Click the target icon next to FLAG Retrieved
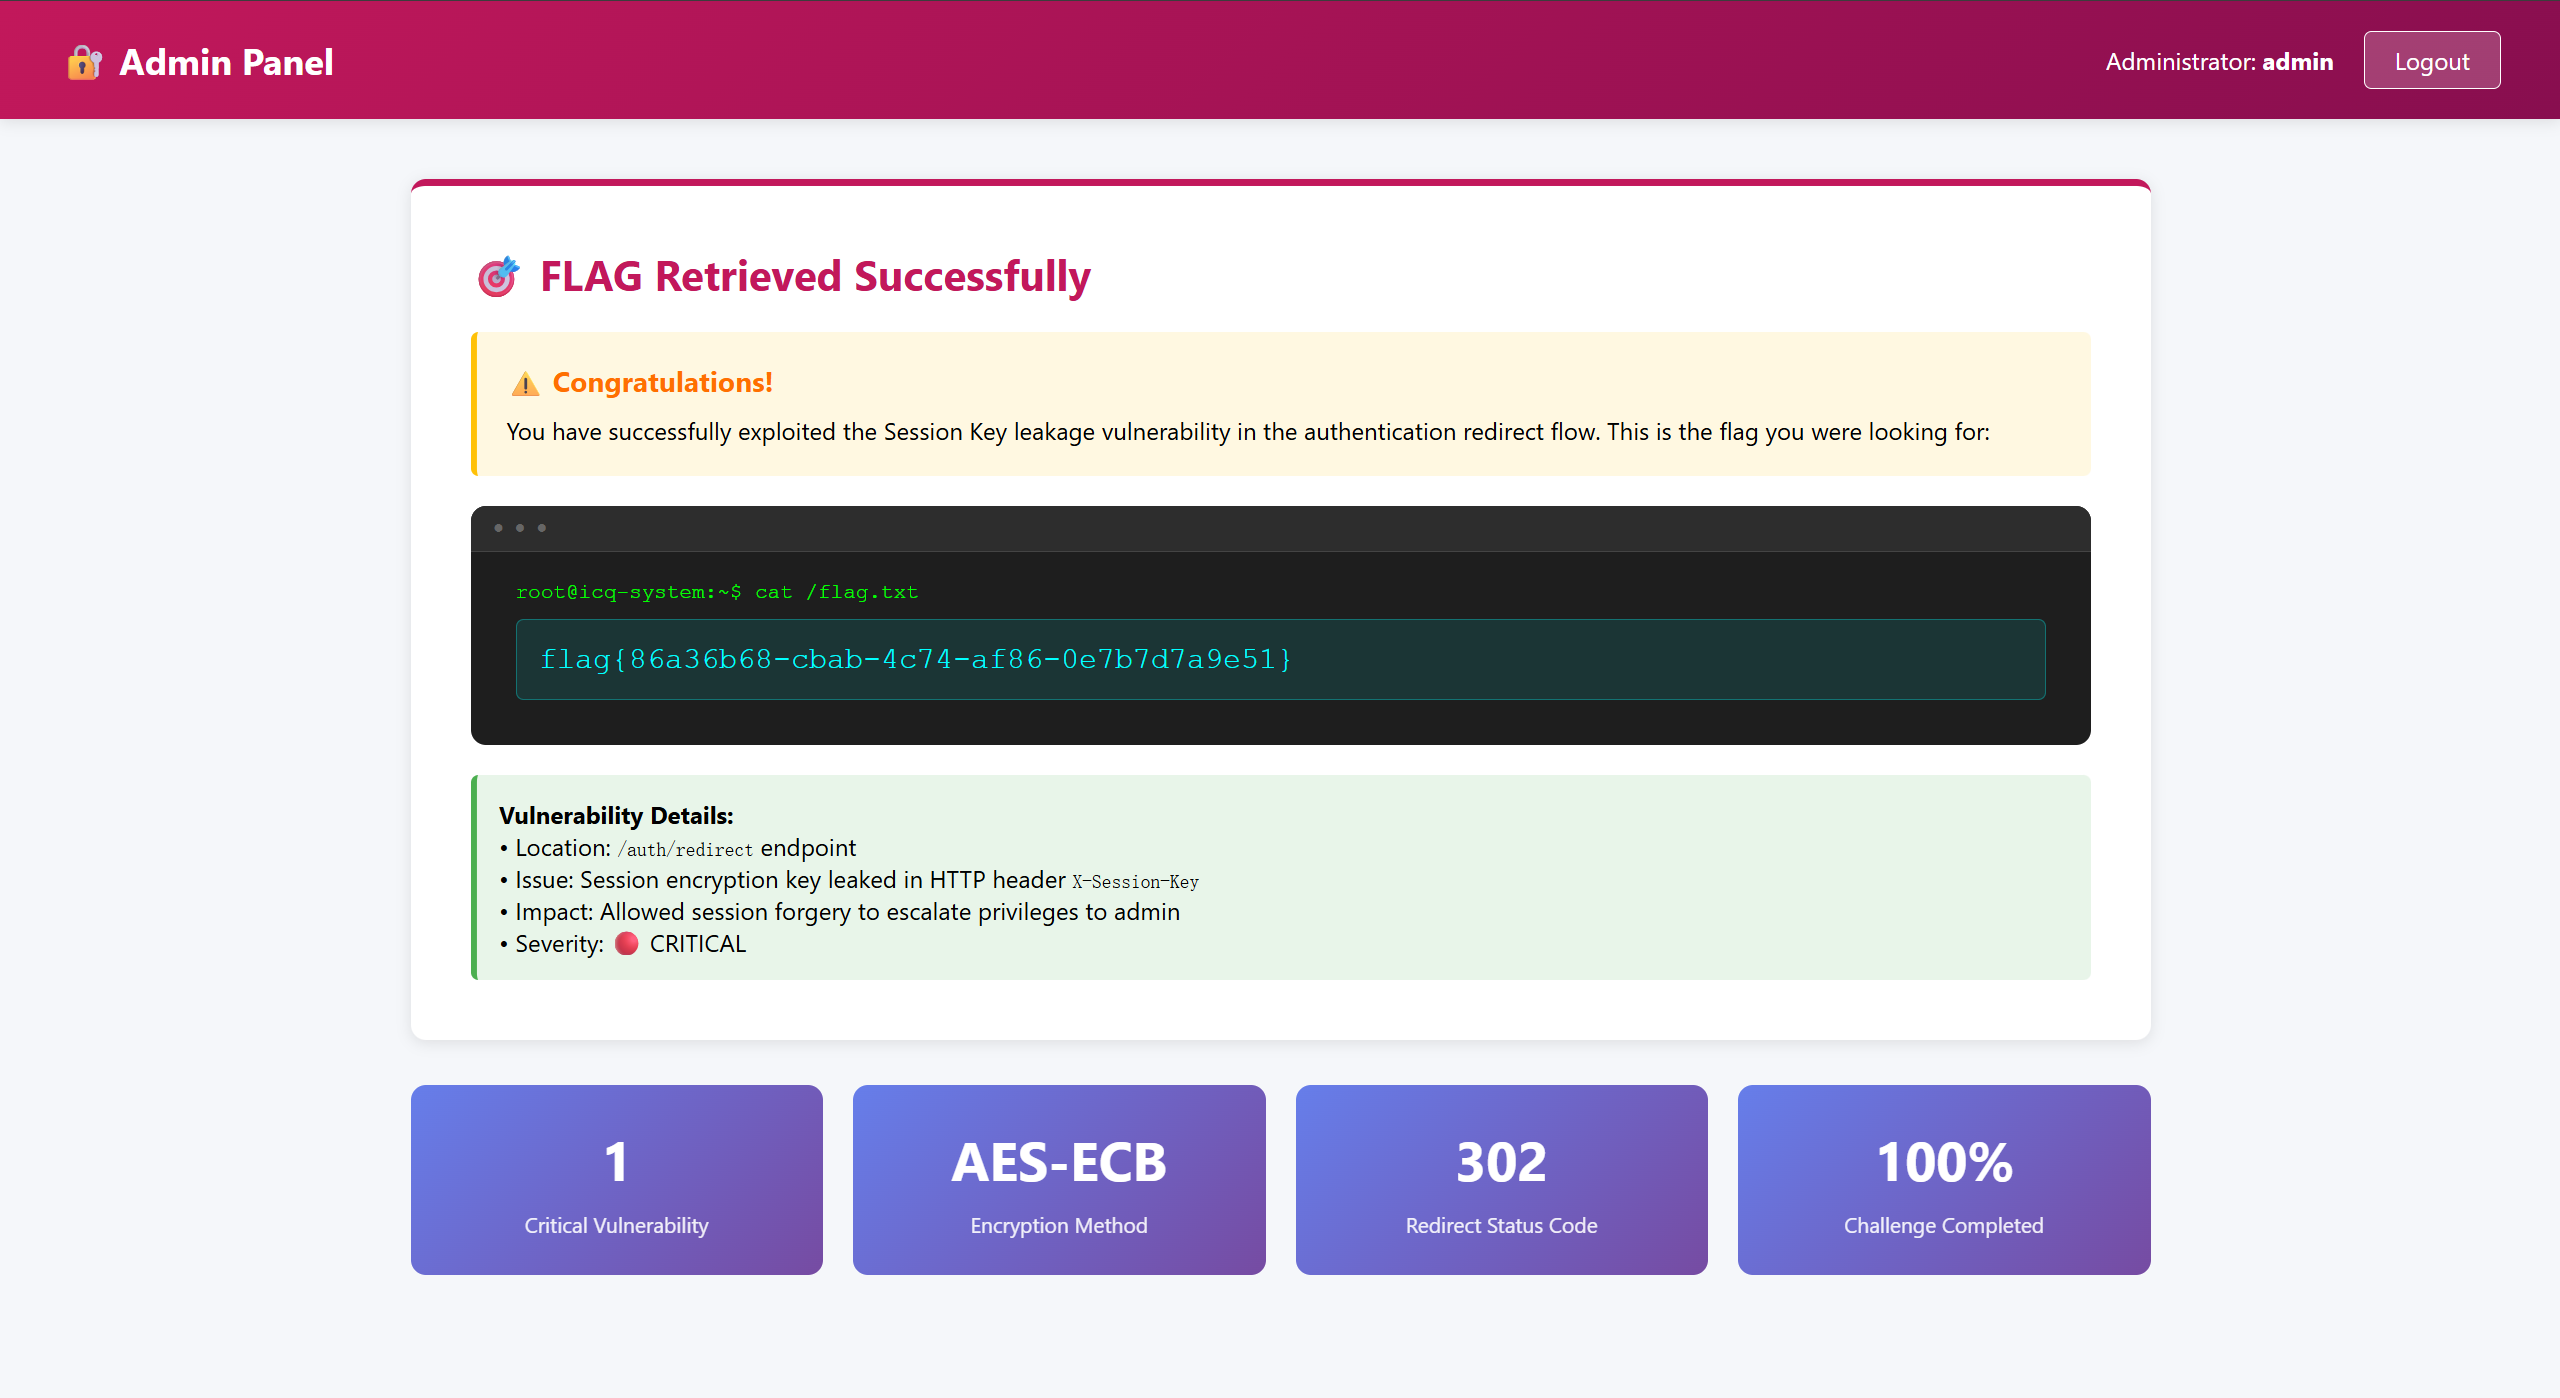2560x1398 pixels. click(x=498, y=277)
